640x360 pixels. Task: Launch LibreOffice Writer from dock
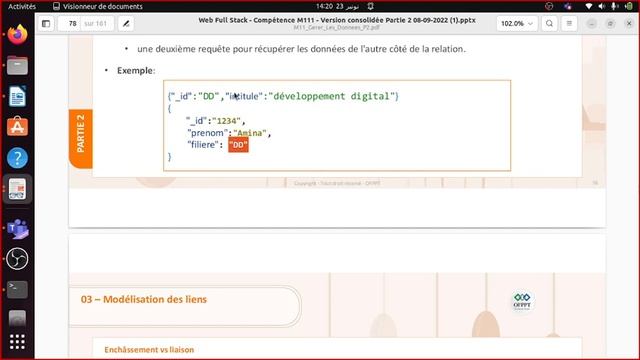tap(17, 96)
